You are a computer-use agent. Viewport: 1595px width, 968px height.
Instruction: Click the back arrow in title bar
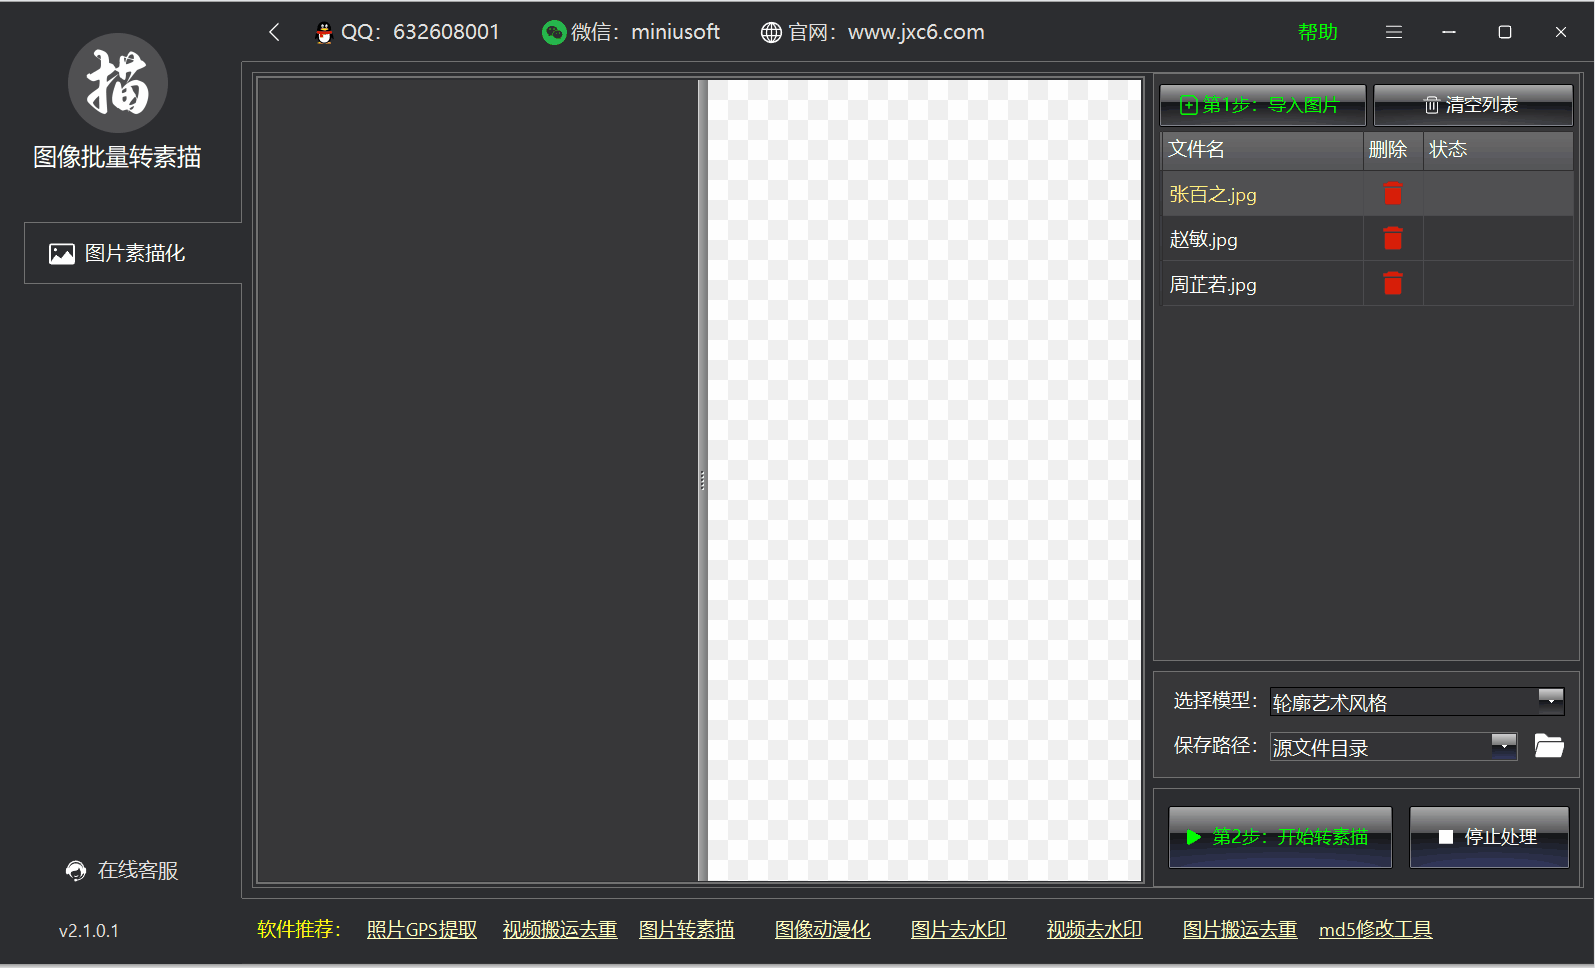pos(274,32)
